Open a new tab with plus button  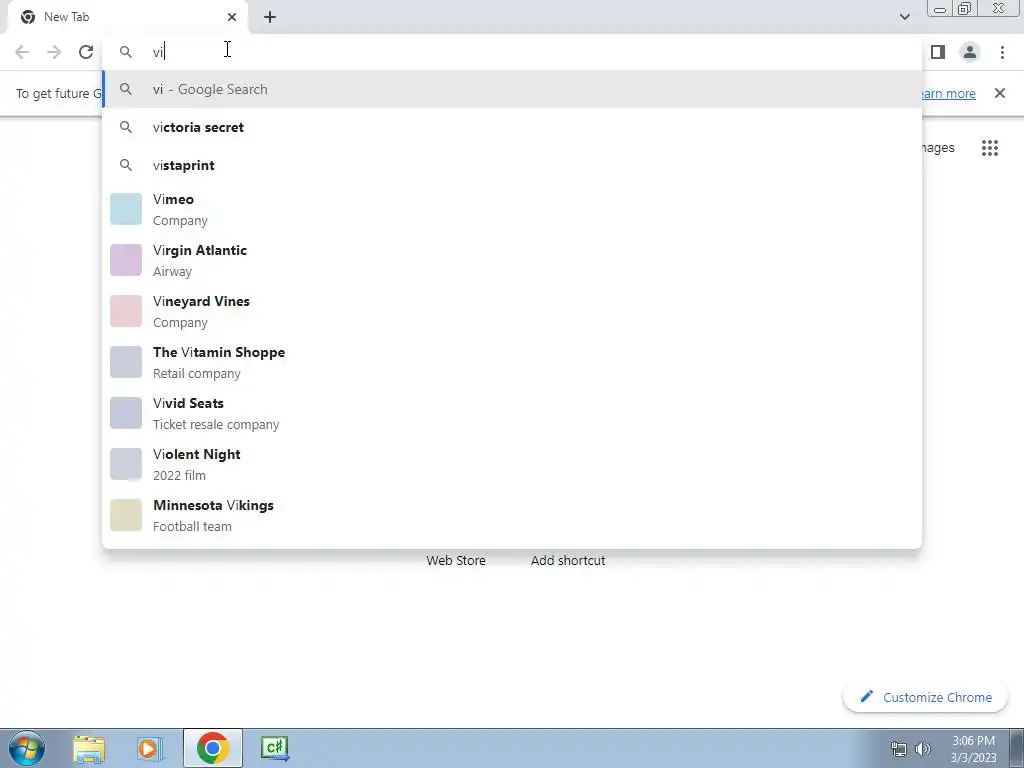click(x=270, y=17)
